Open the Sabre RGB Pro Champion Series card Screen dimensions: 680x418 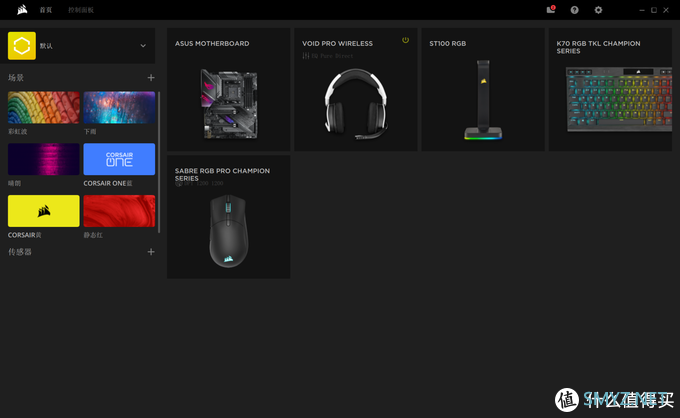coord(229,217)
